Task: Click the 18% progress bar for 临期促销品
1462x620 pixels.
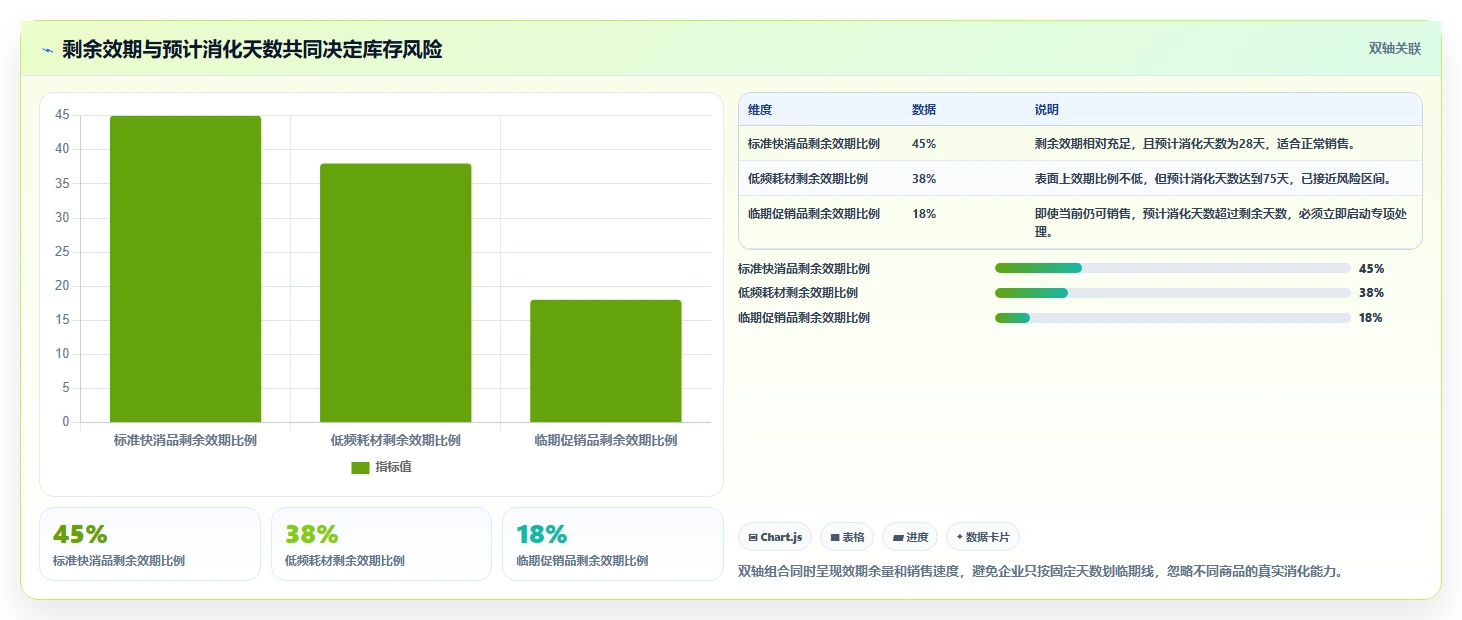Action: point(1173,318)
